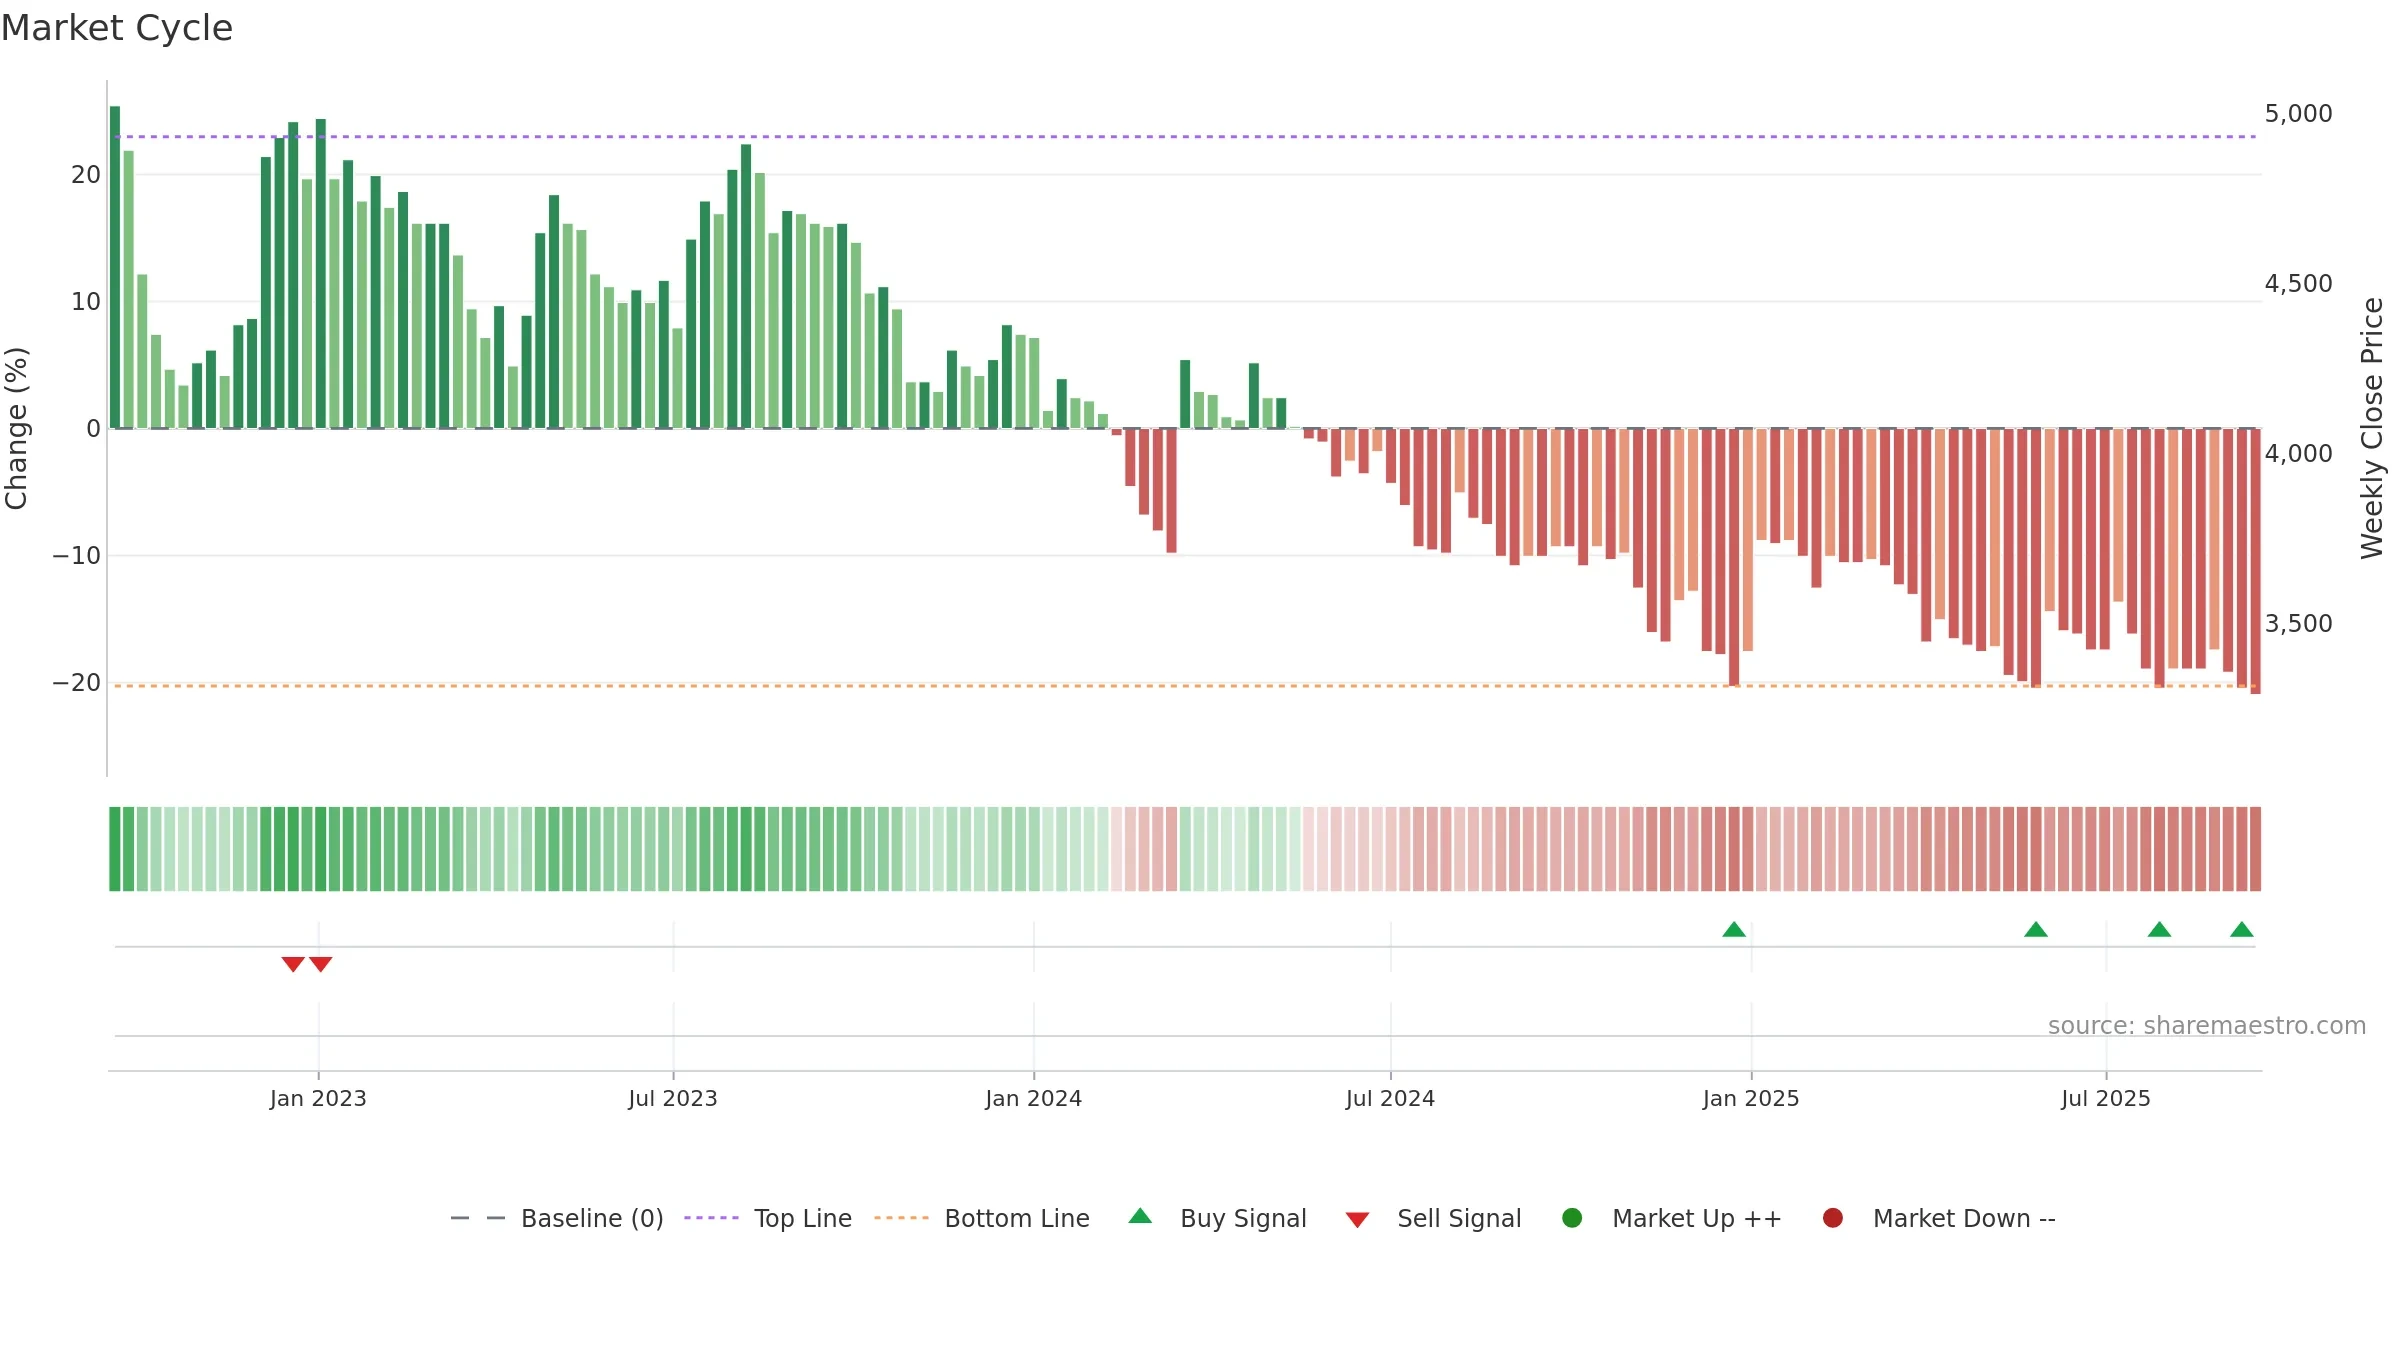Click the 5,000 right-axis tick label
Image resolution: width=2400 pixels, height=1350 pixels.
[2298, 114]
